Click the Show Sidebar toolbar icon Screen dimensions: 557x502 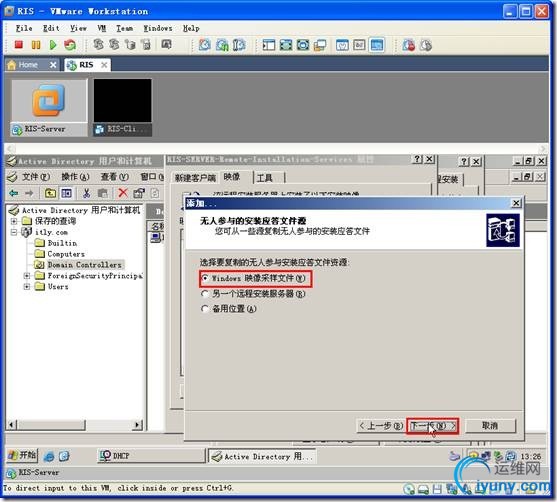click(x=269, y=45)
